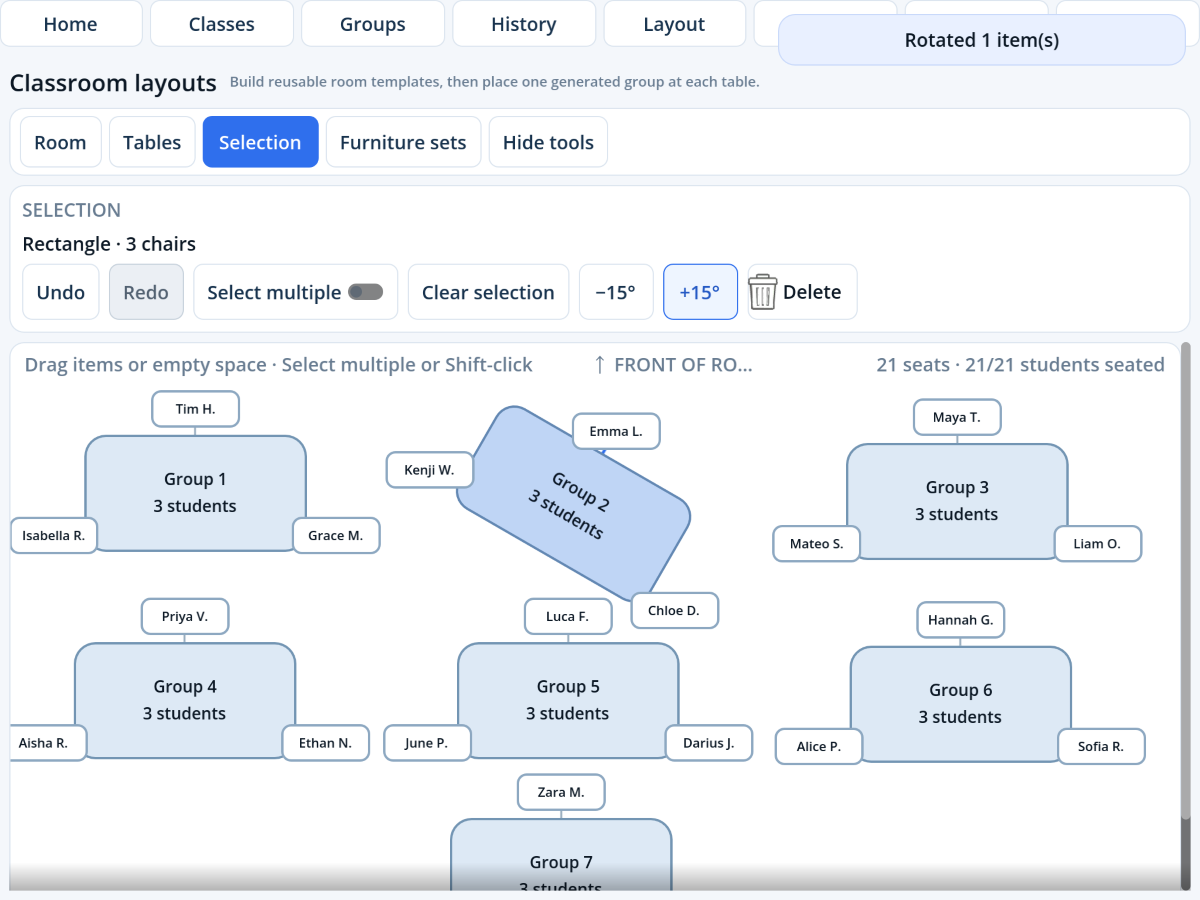Click Zara M. chair

coord(561,792)
